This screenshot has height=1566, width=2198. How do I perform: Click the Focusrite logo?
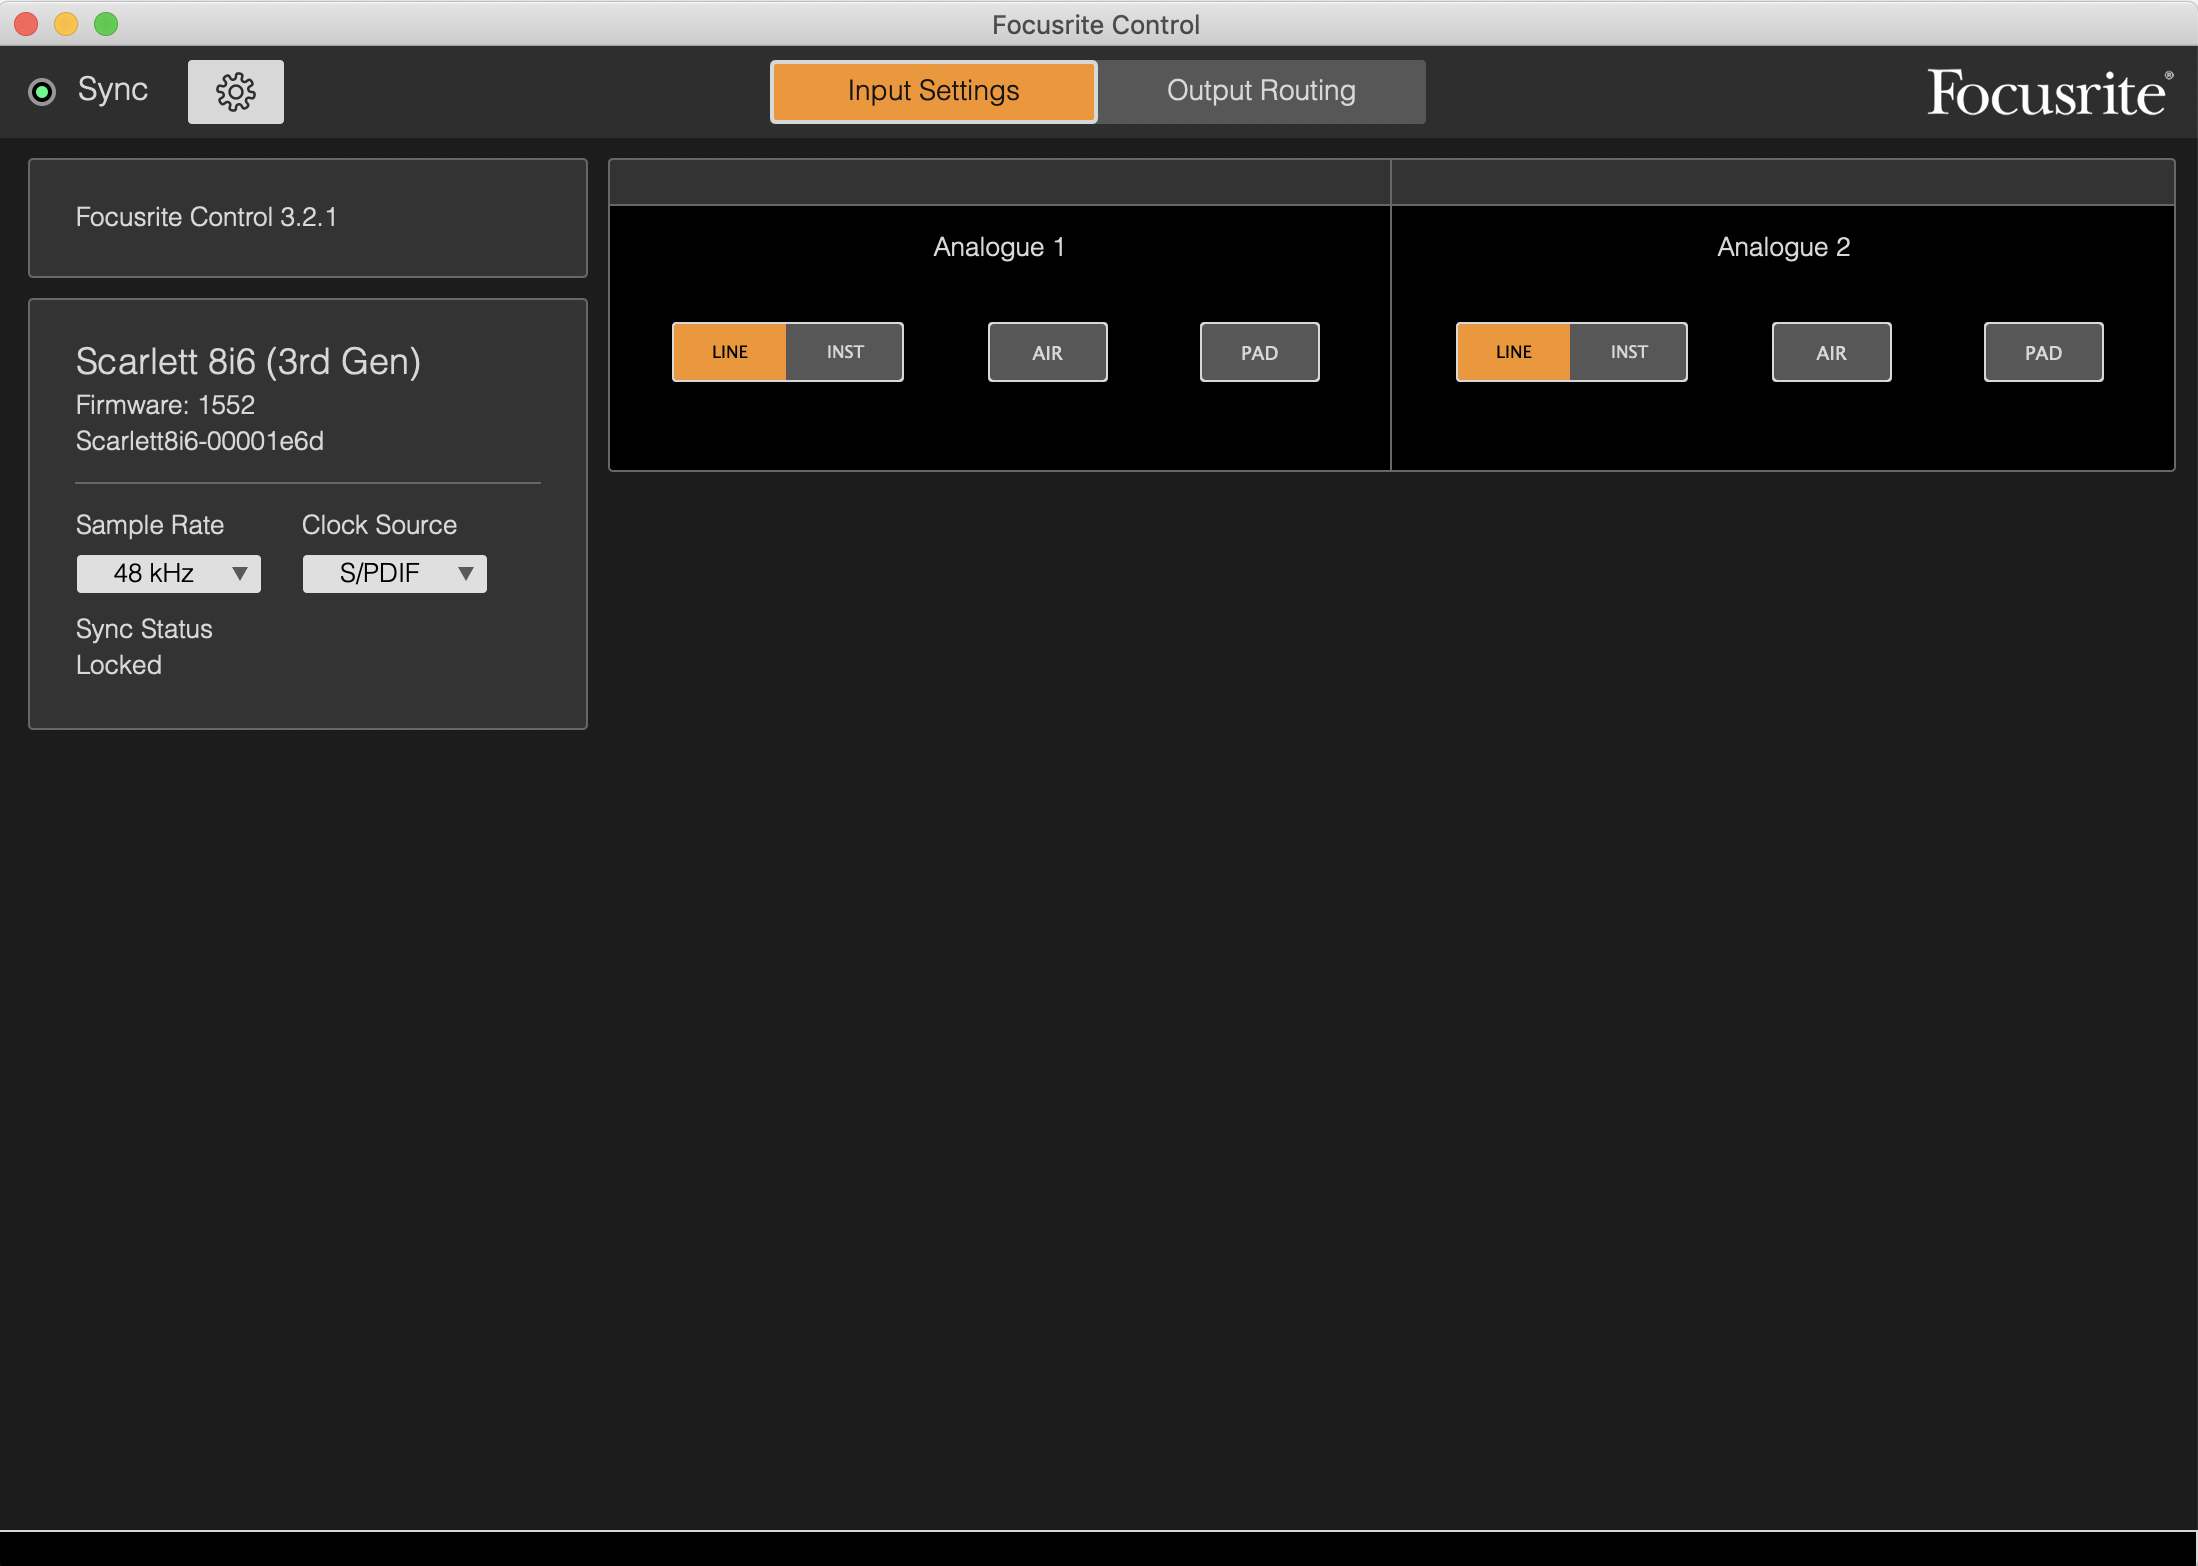point(2050,94)
